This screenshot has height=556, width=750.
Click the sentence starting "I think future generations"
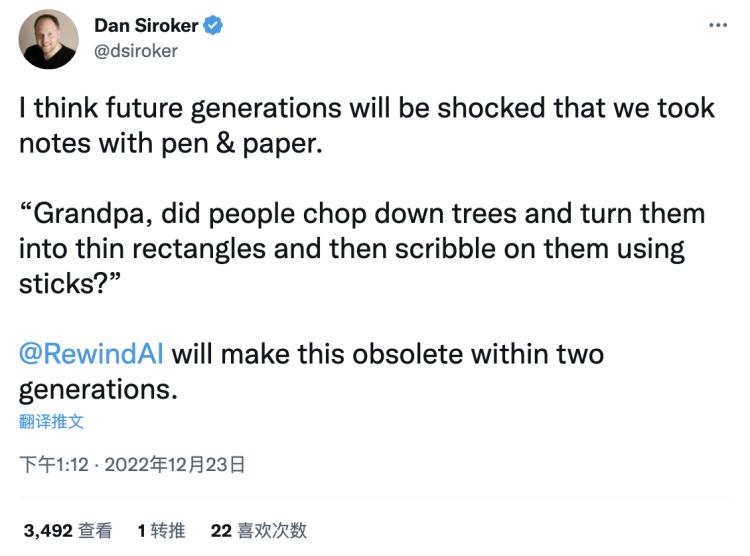tap(366, 108)
